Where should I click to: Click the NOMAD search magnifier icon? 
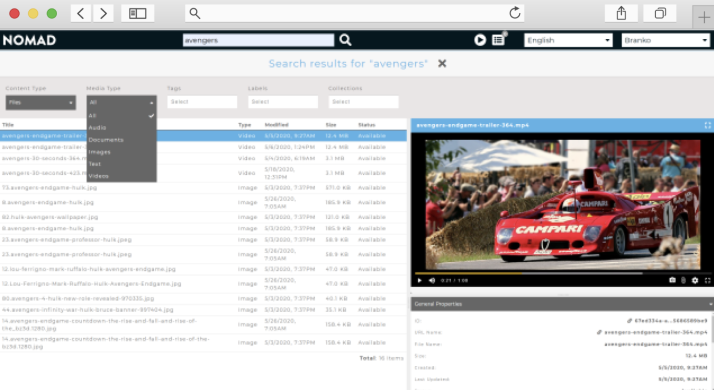pos(346,40)
